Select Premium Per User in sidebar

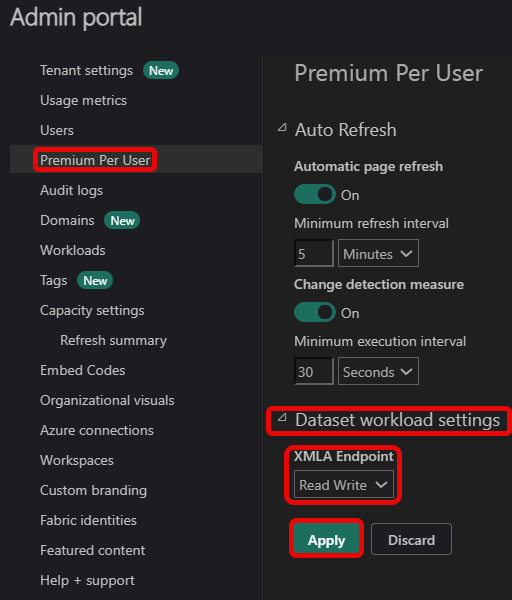coord(95,160)
